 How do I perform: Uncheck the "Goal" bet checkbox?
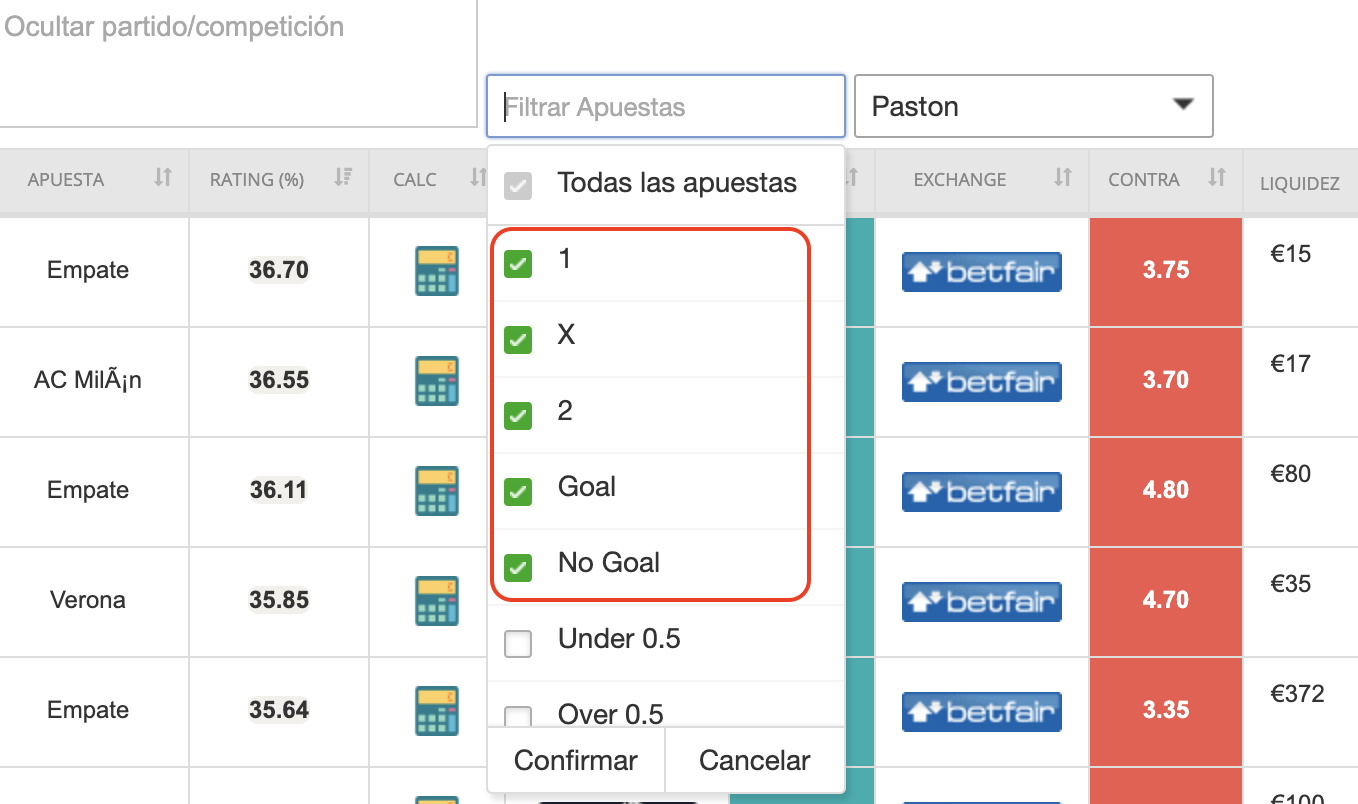tap(518, 491)
